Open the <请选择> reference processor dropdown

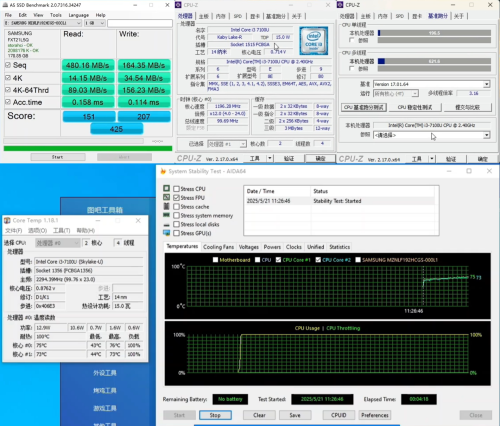pyautogui.click(x=431, y=135)
